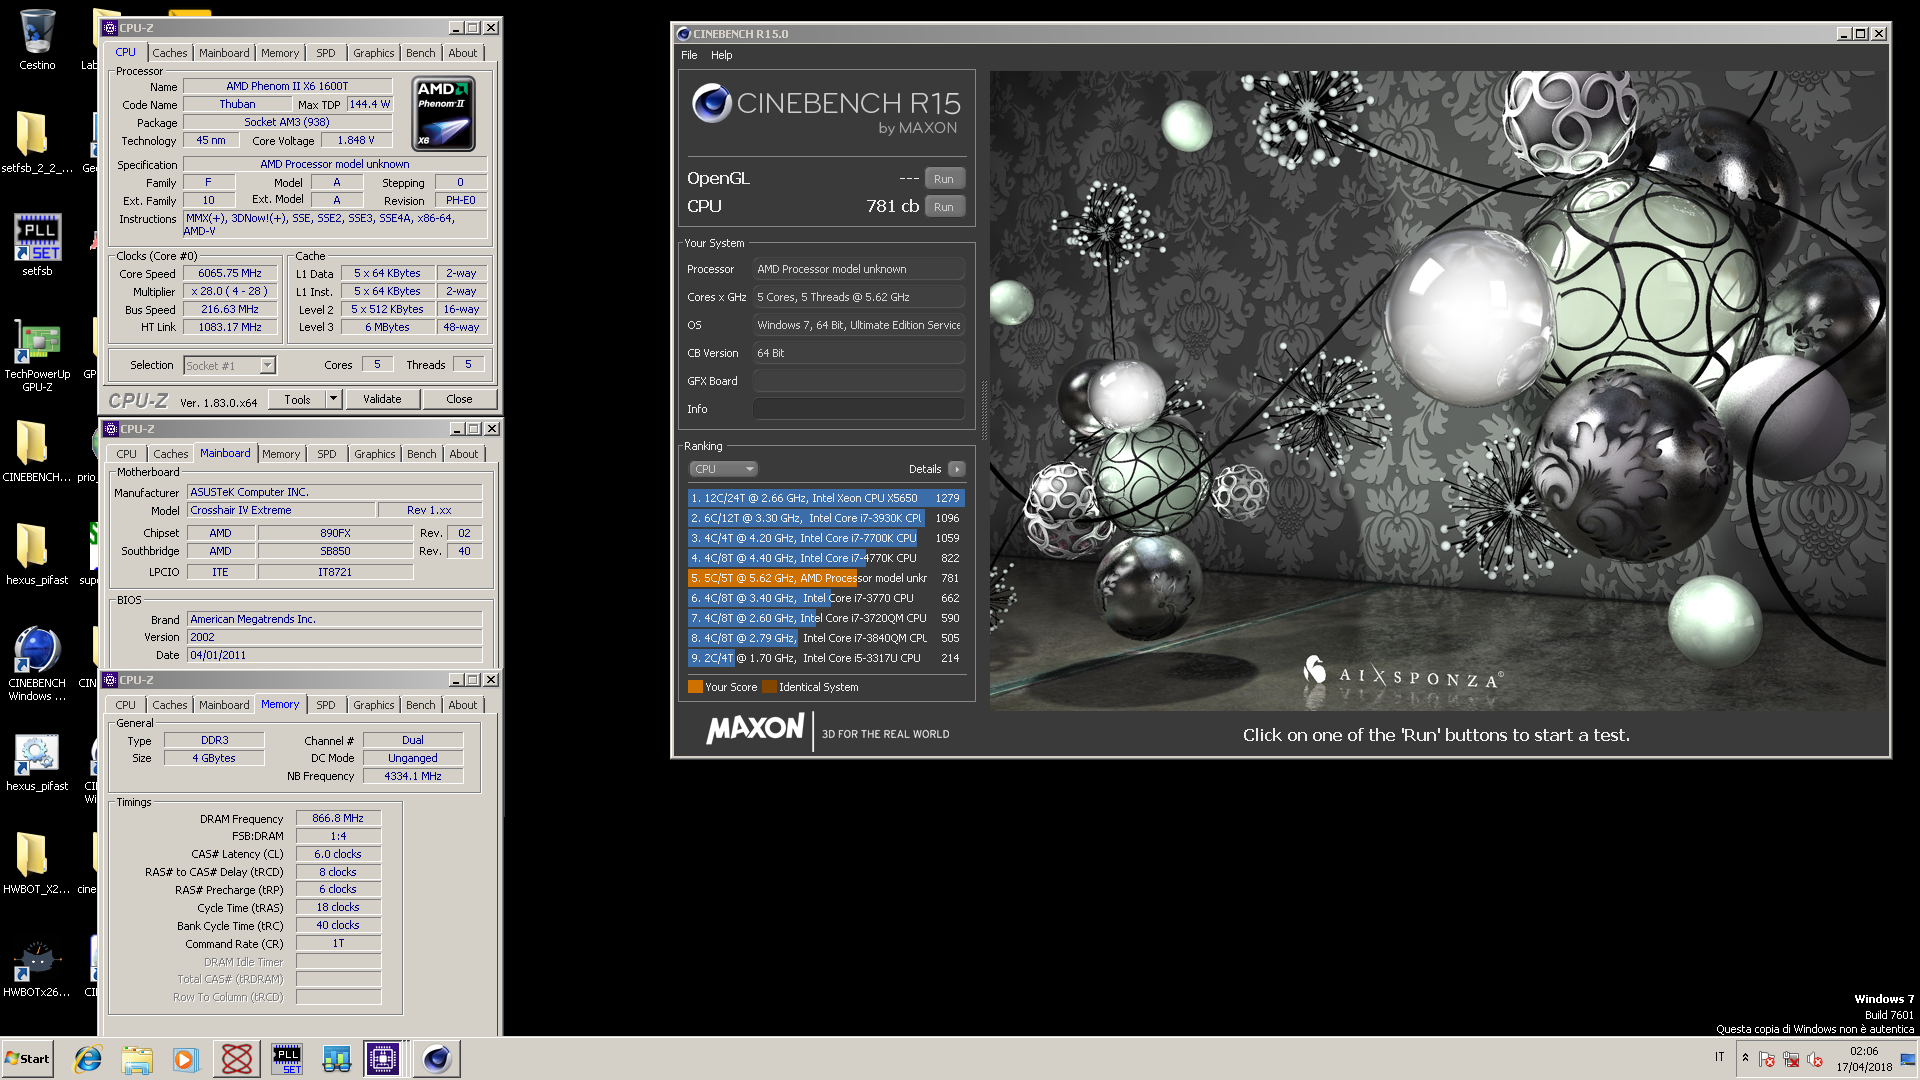Click the Tools button in CPU-Z
This screenshot has width=1920, height=1080.
(x=297, y=399)
